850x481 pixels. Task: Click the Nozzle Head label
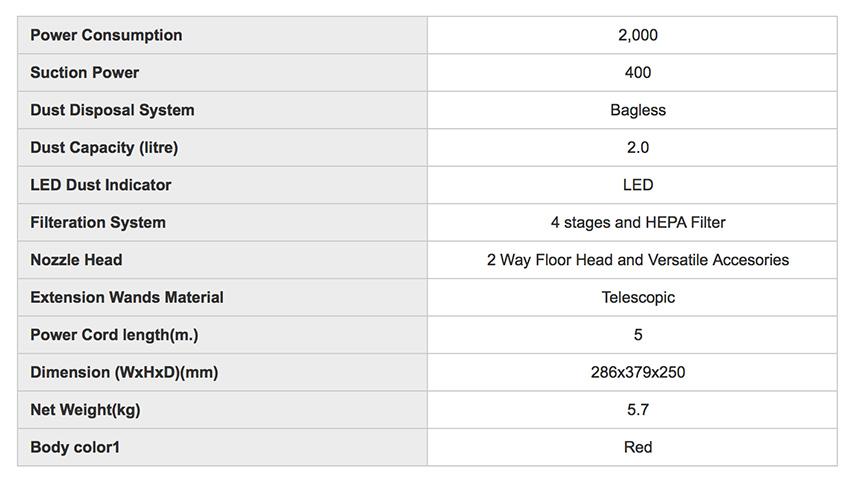coord(76,260)
